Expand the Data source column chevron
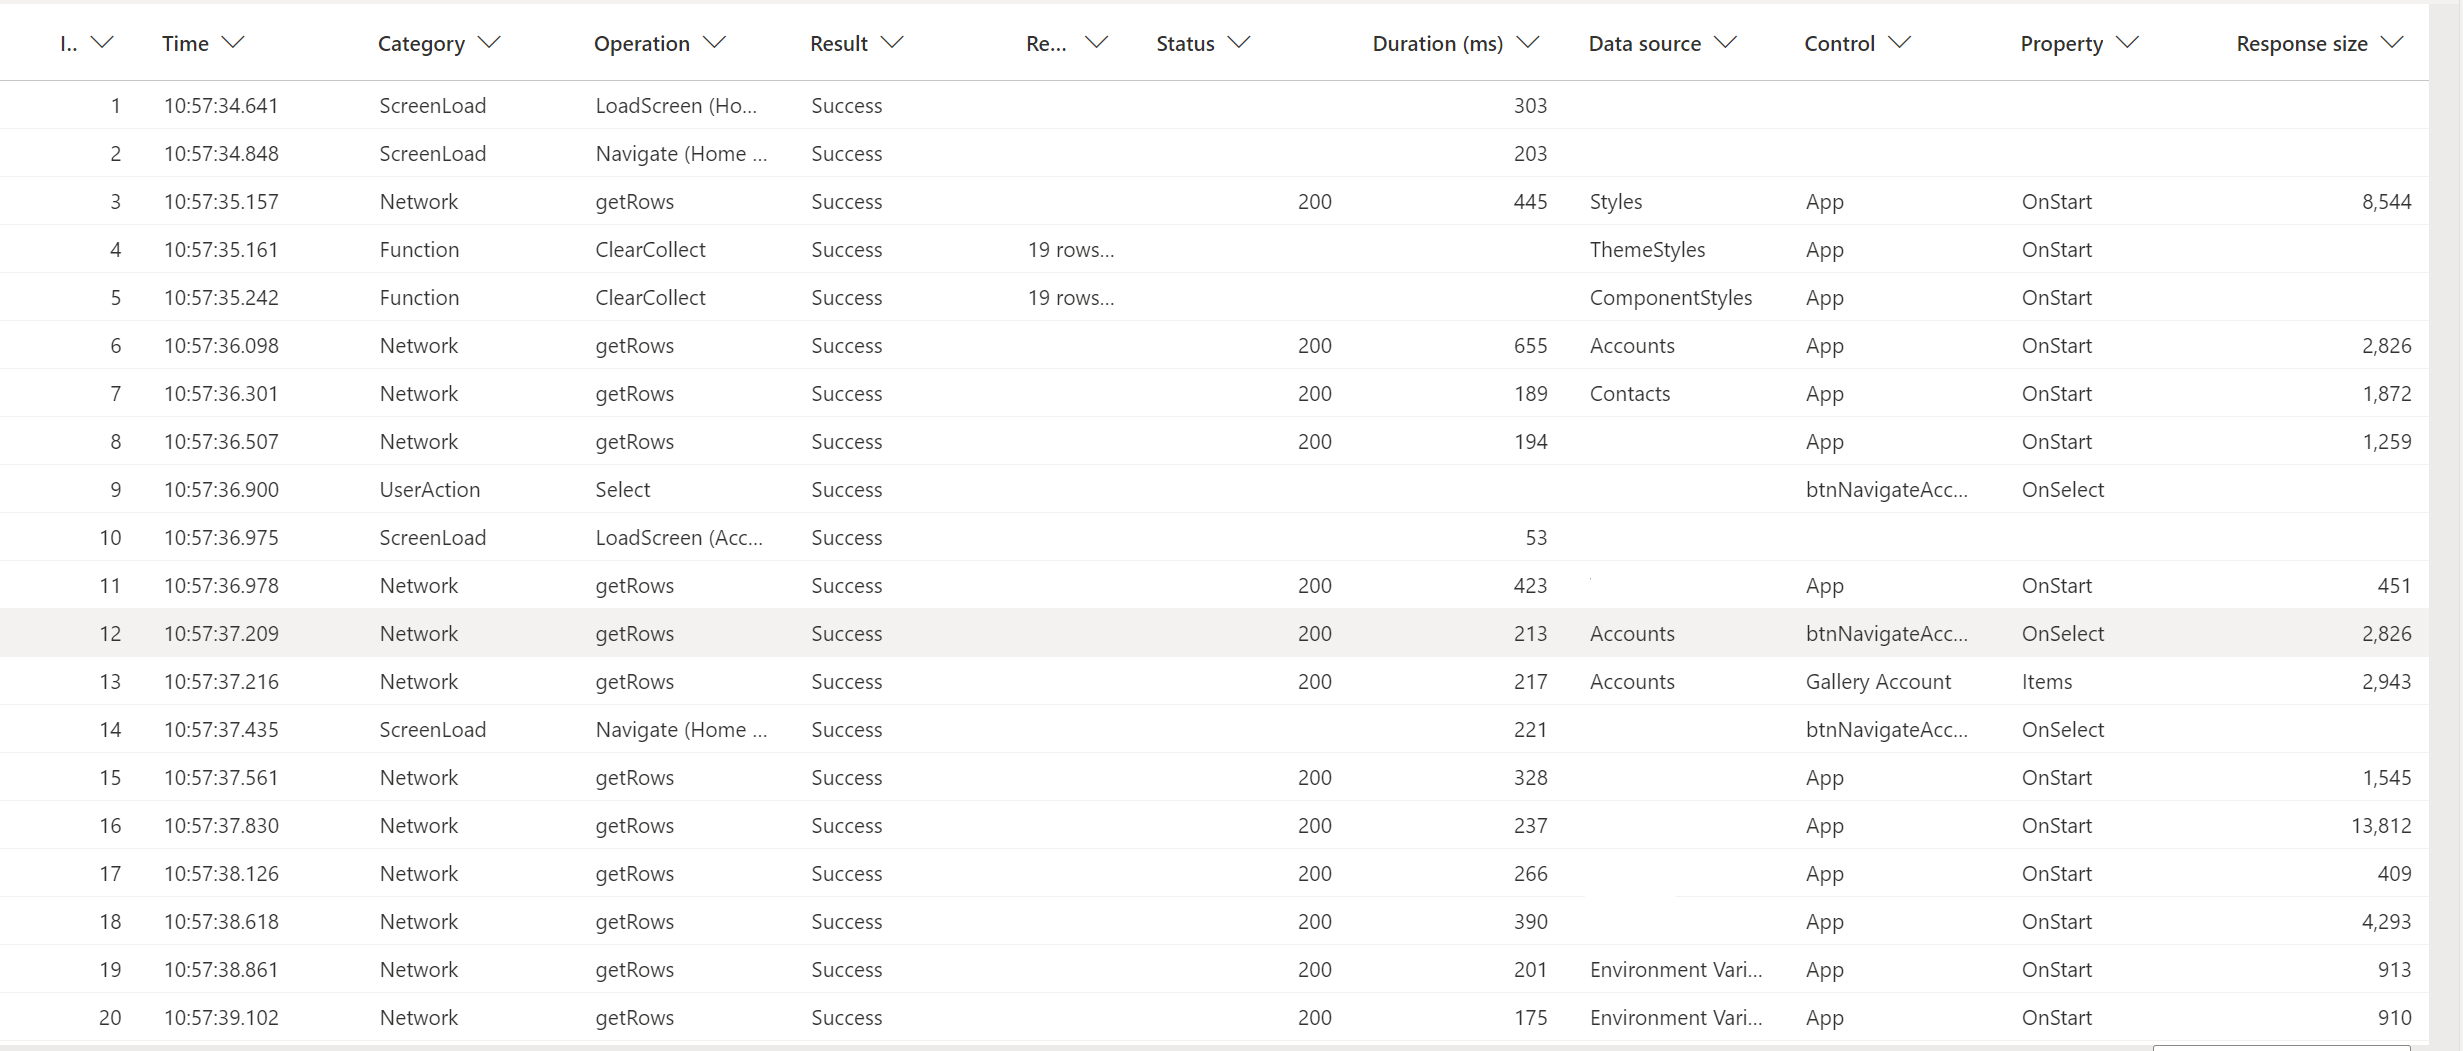 (1725, 42)
